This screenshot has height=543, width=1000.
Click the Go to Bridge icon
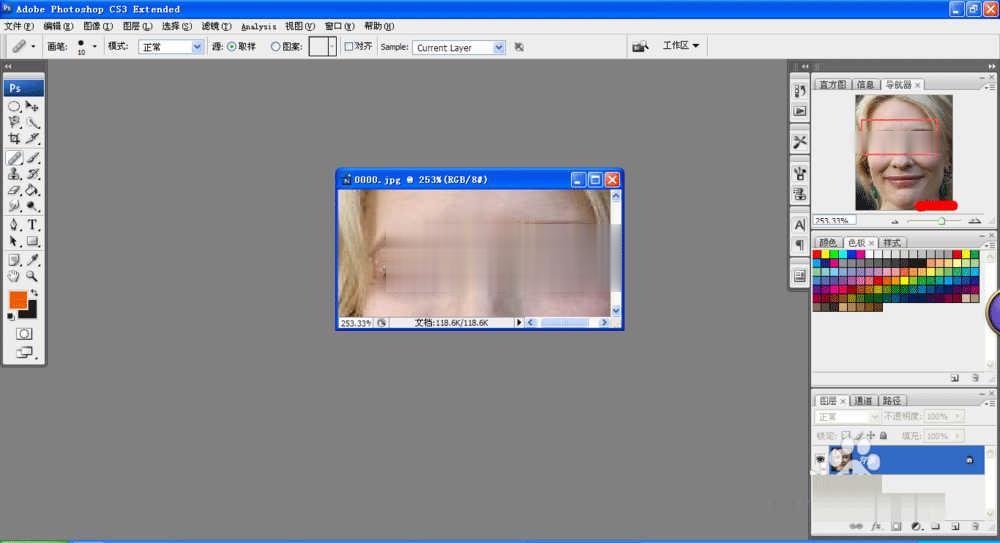(x=640, y=46)
